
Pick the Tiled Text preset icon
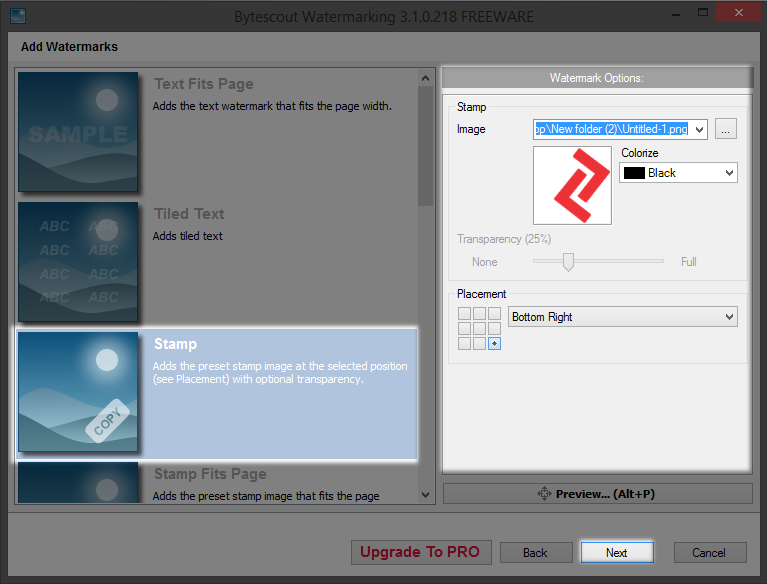78,262
